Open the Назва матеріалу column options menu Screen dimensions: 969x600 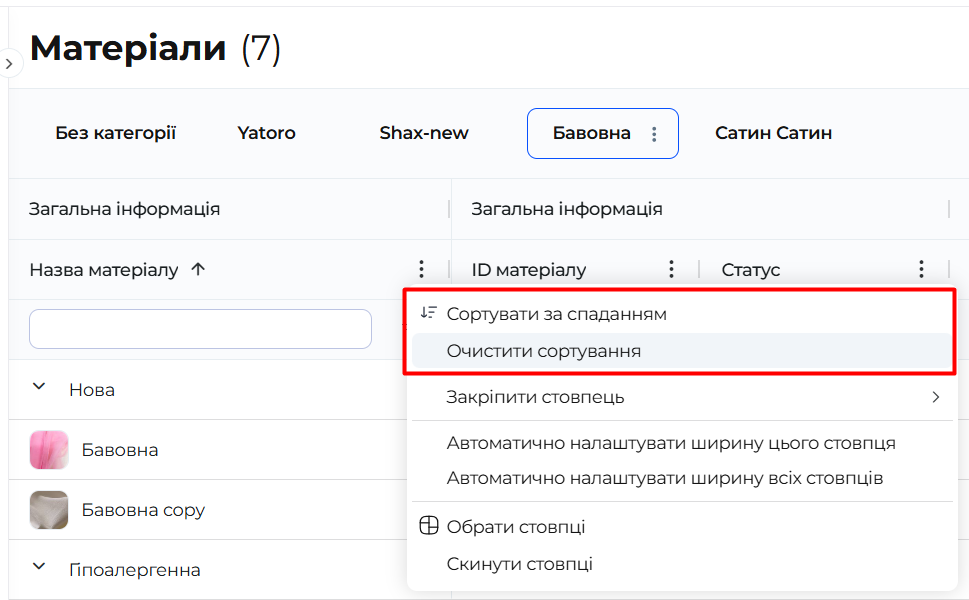pyautogui.click(x=421, y=269)
